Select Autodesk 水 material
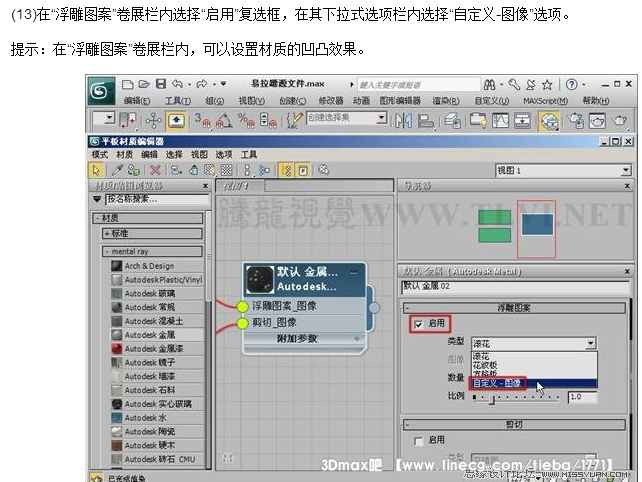Screen dimensions: 642x482 [x=157, y=418]
